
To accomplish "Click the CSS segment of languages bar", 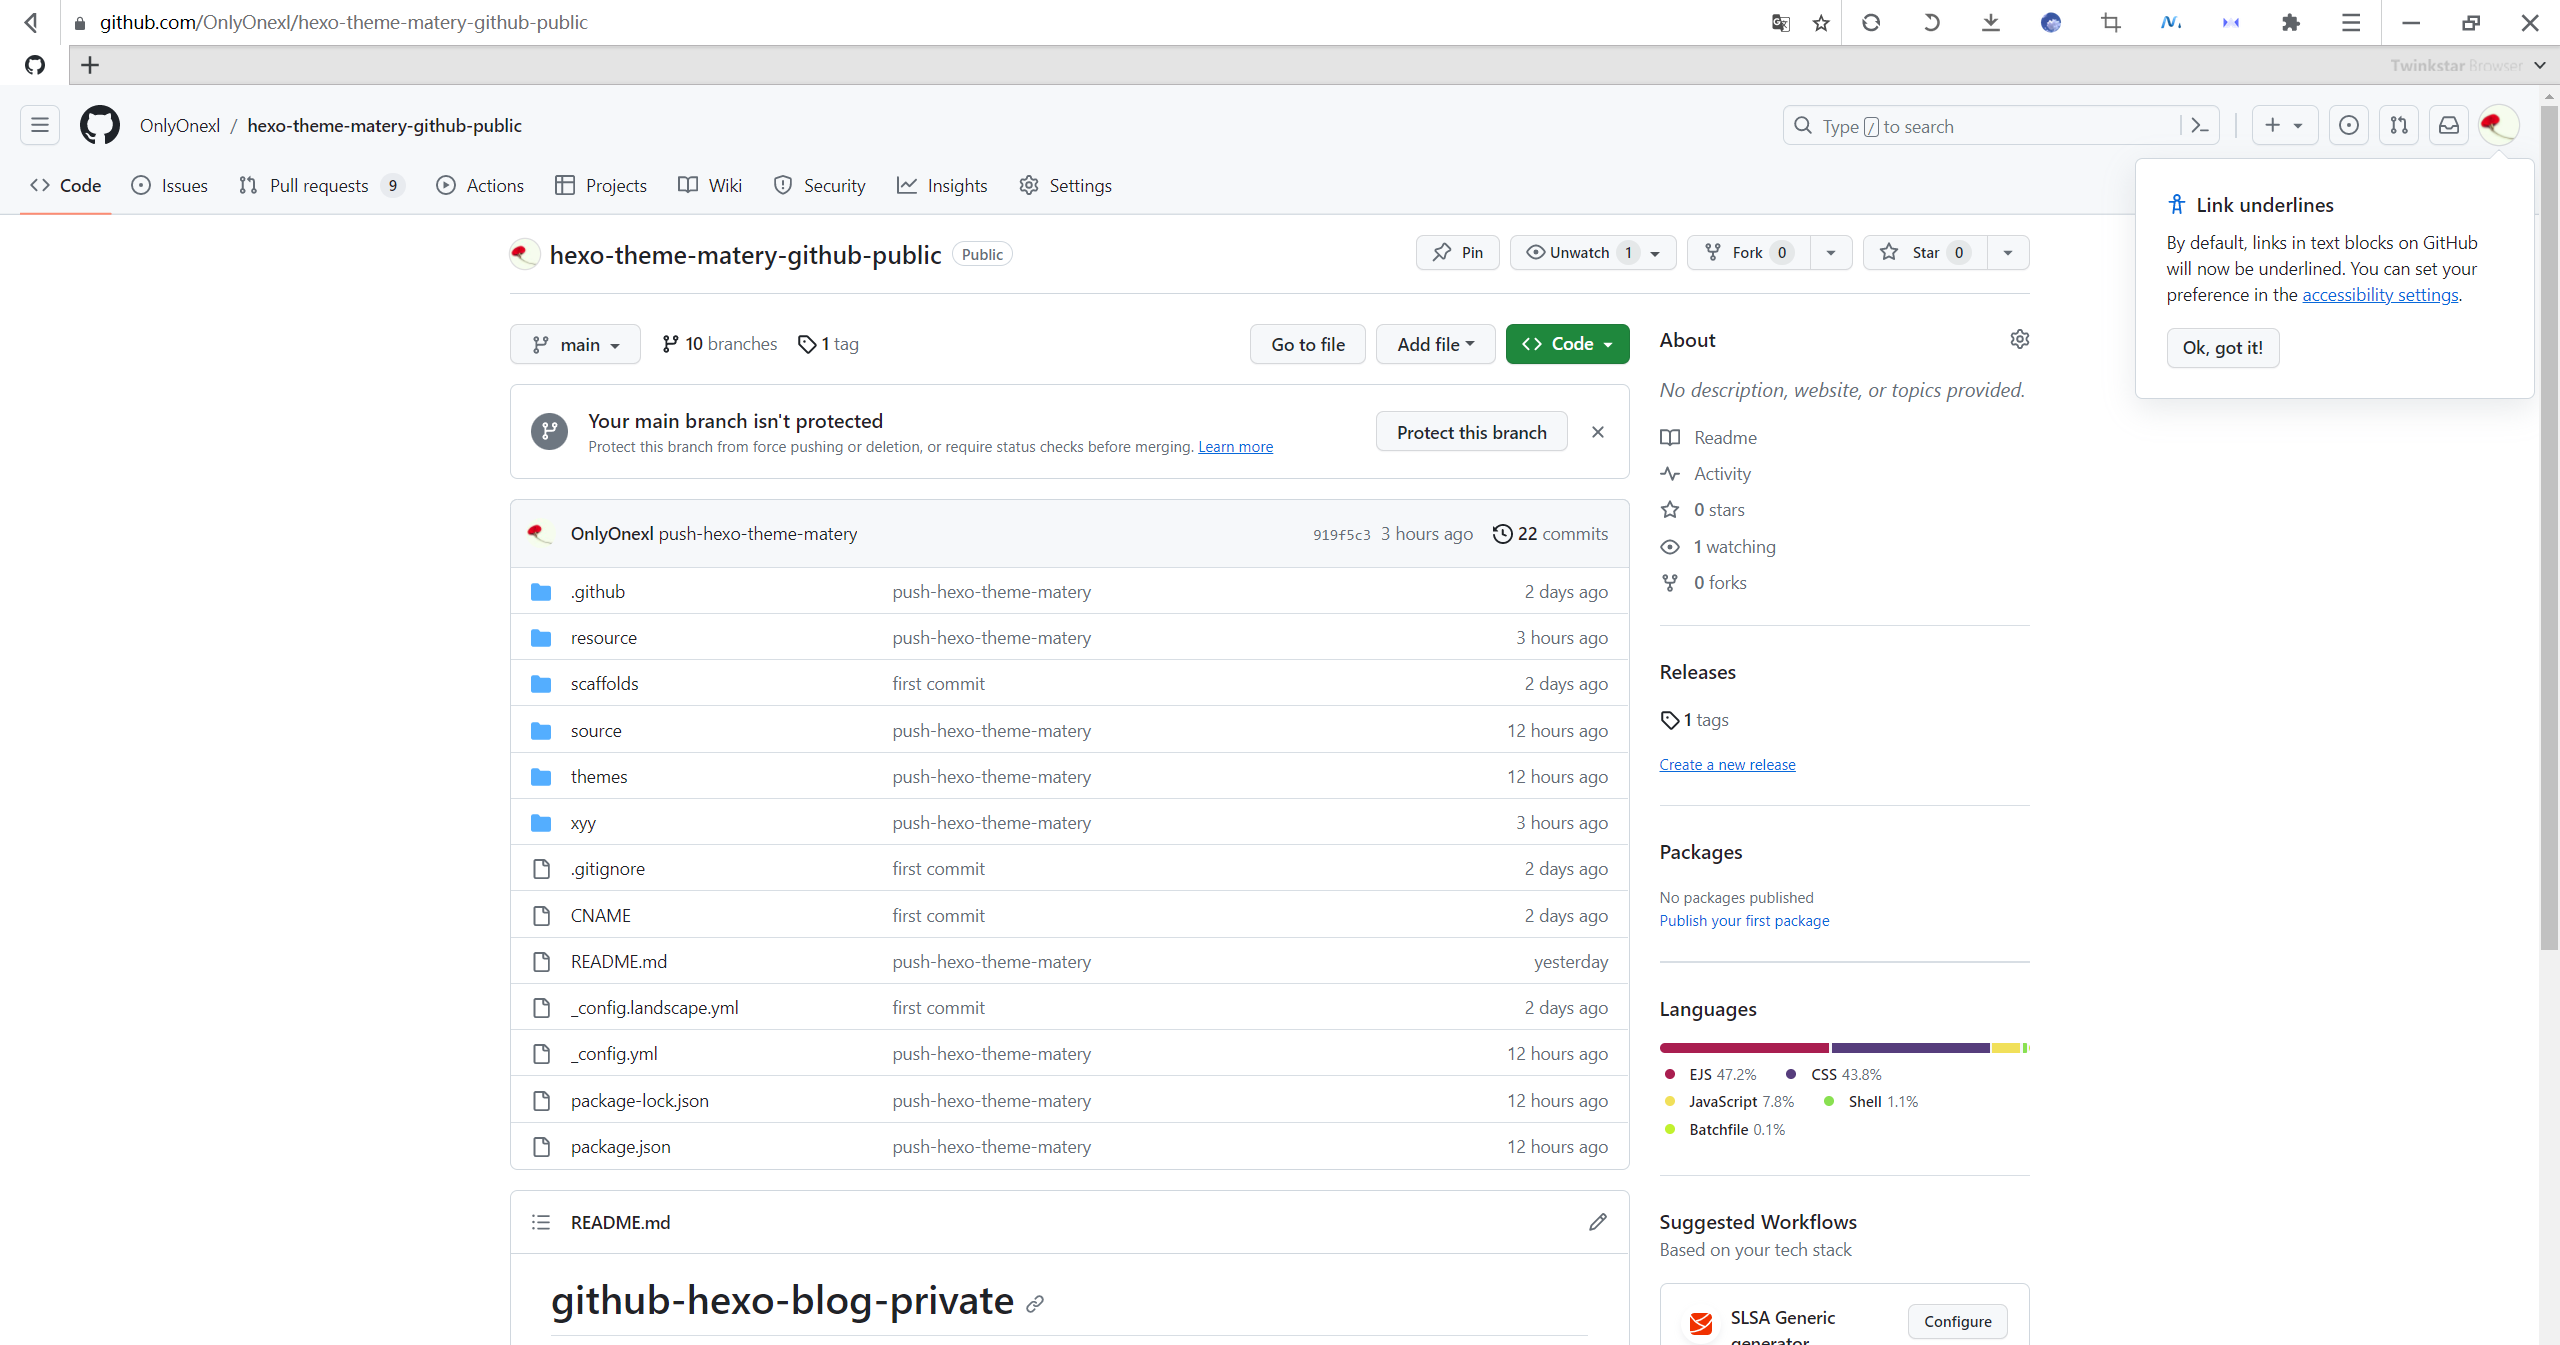I will (x=1910, y=1048).
